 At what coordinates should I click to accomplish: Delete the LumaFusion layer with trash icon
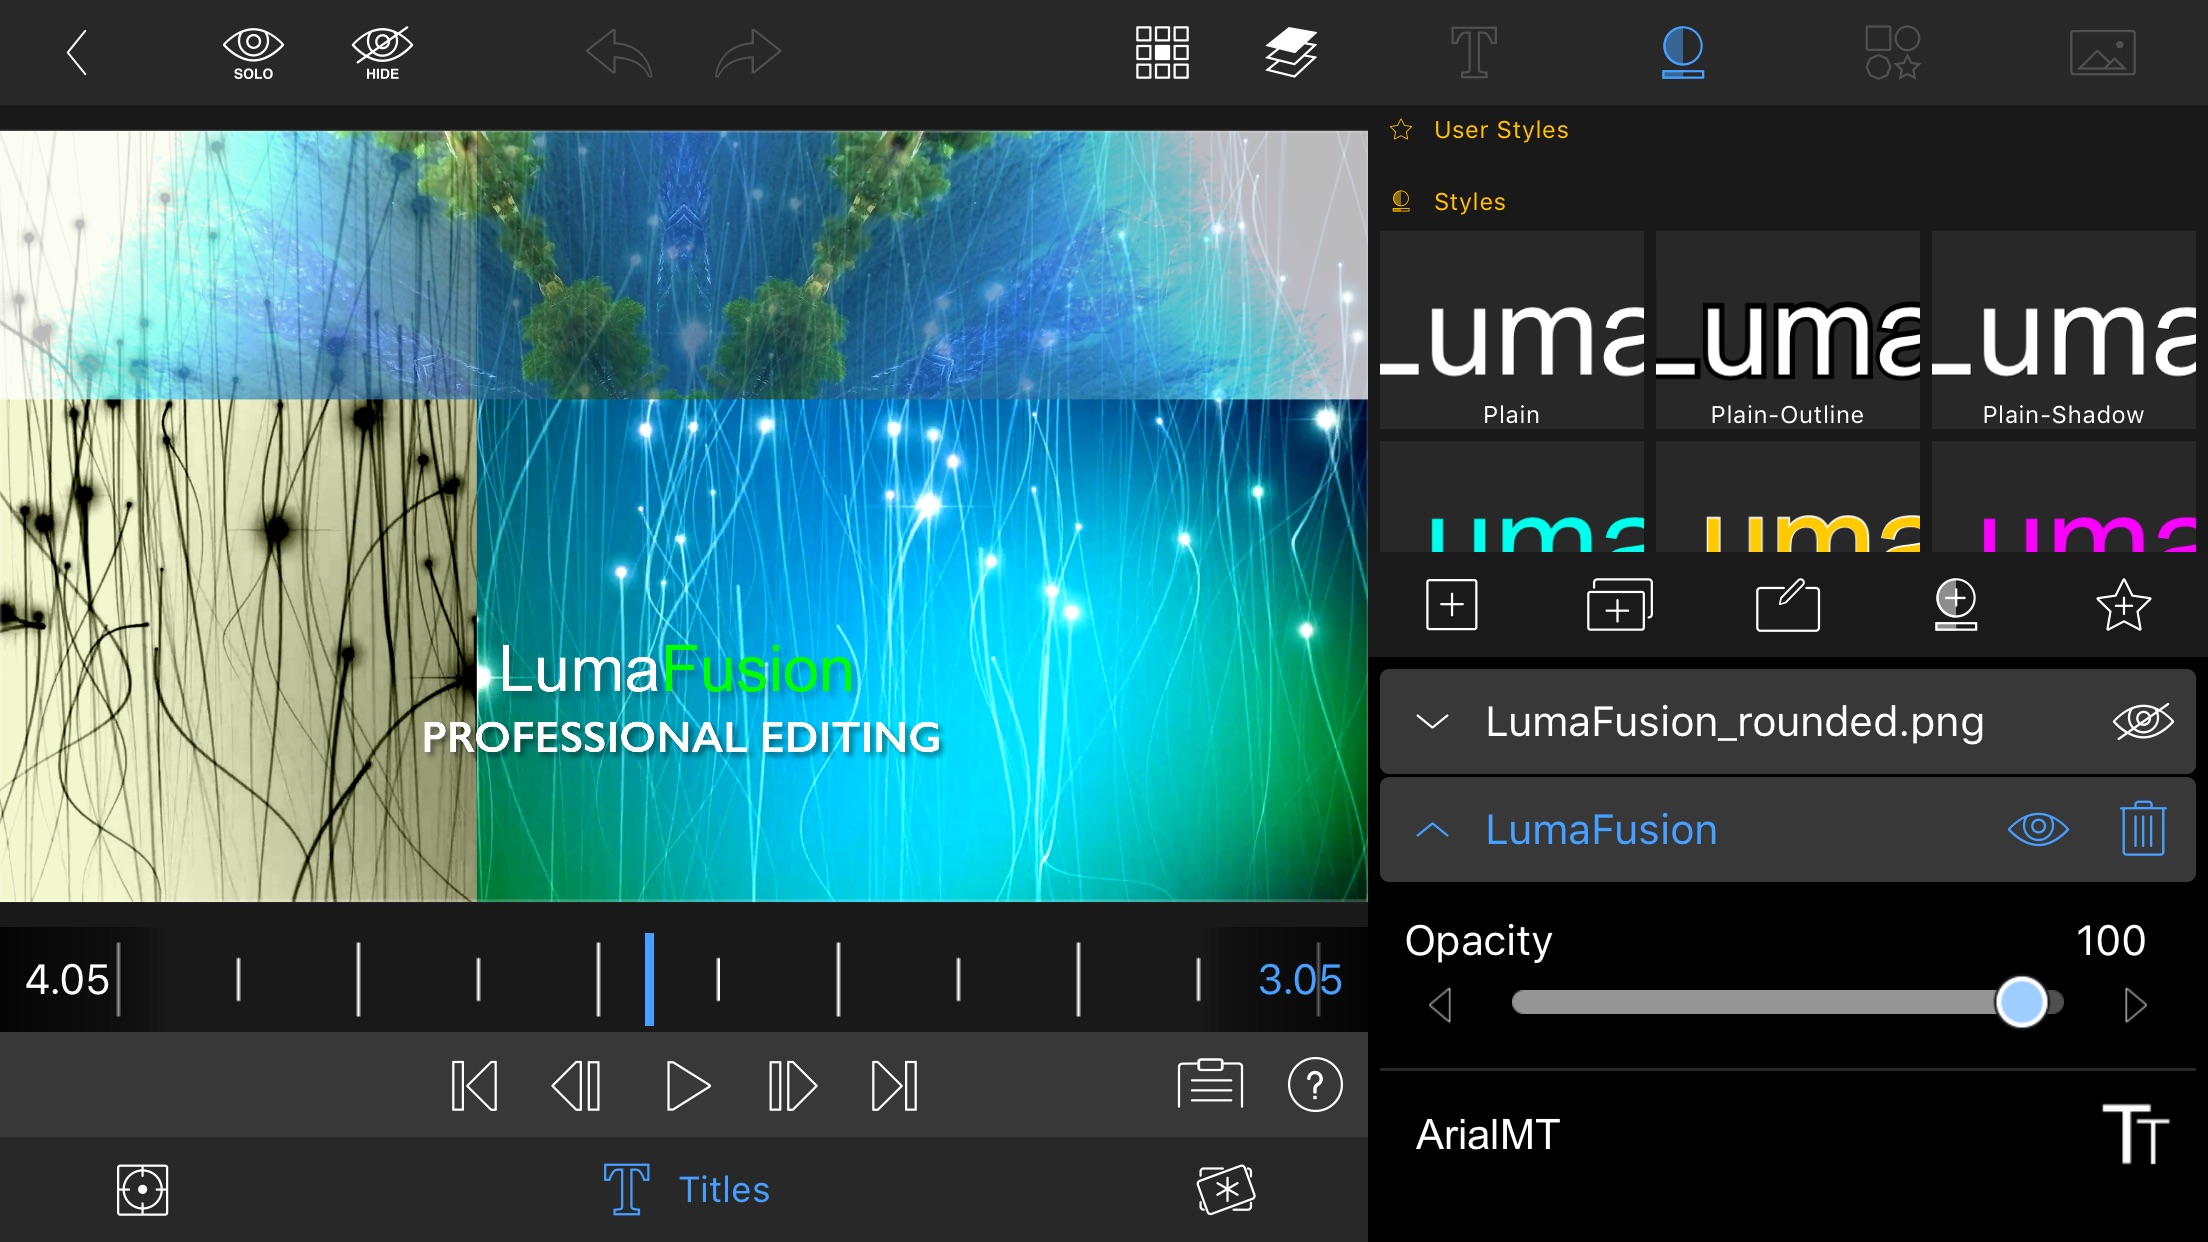tap(2143, 829)
